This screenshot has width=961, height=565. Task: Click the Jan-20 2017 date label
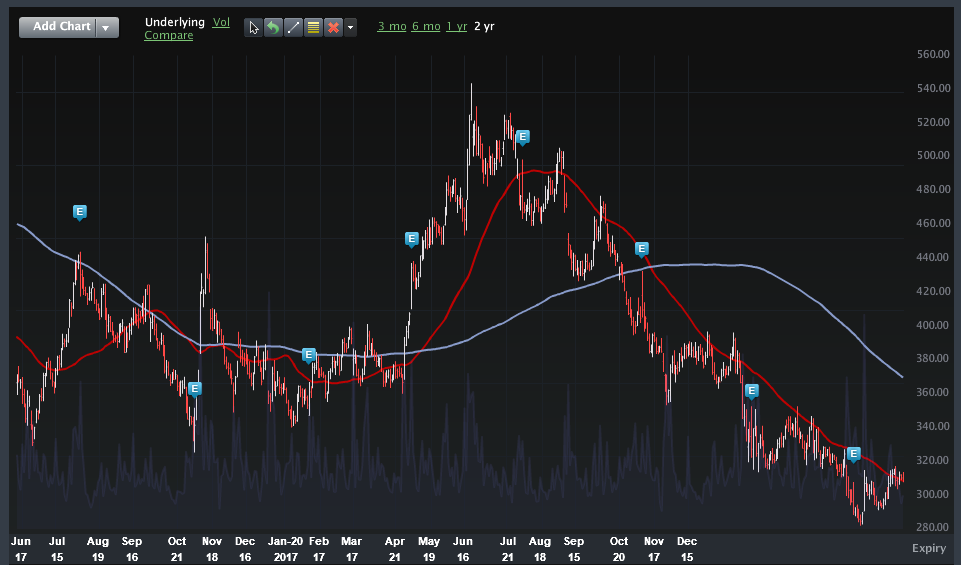click(286, 549)
